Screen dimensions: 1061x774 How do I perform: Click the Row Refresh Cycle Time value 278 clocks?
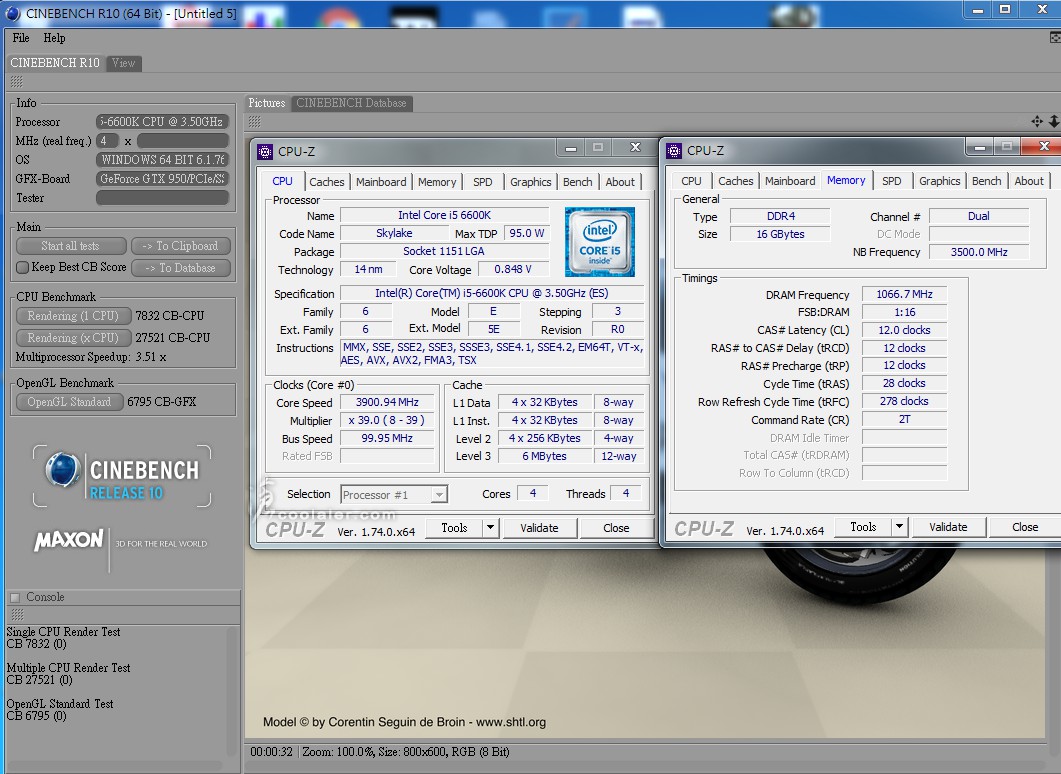904,401
